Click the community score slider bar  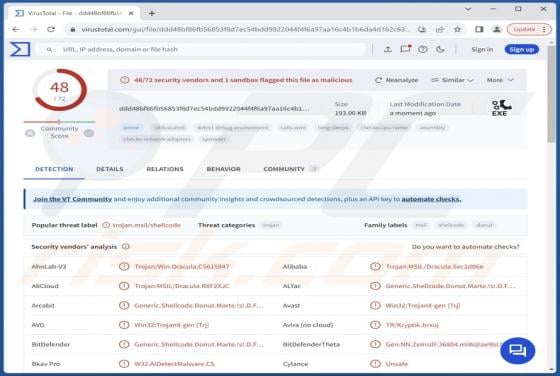coord(60,122)
